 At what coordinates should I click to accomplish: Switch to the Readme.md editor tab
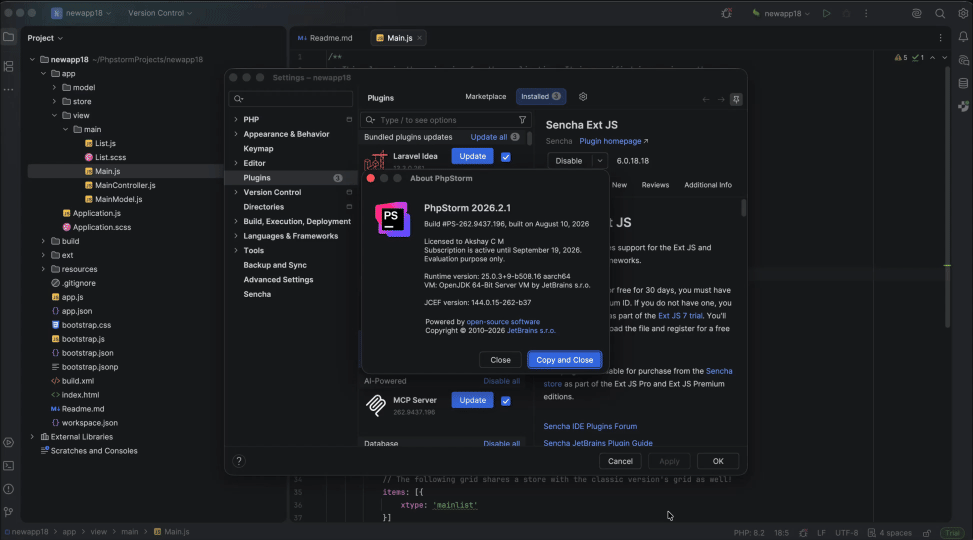tap(325, 38)
